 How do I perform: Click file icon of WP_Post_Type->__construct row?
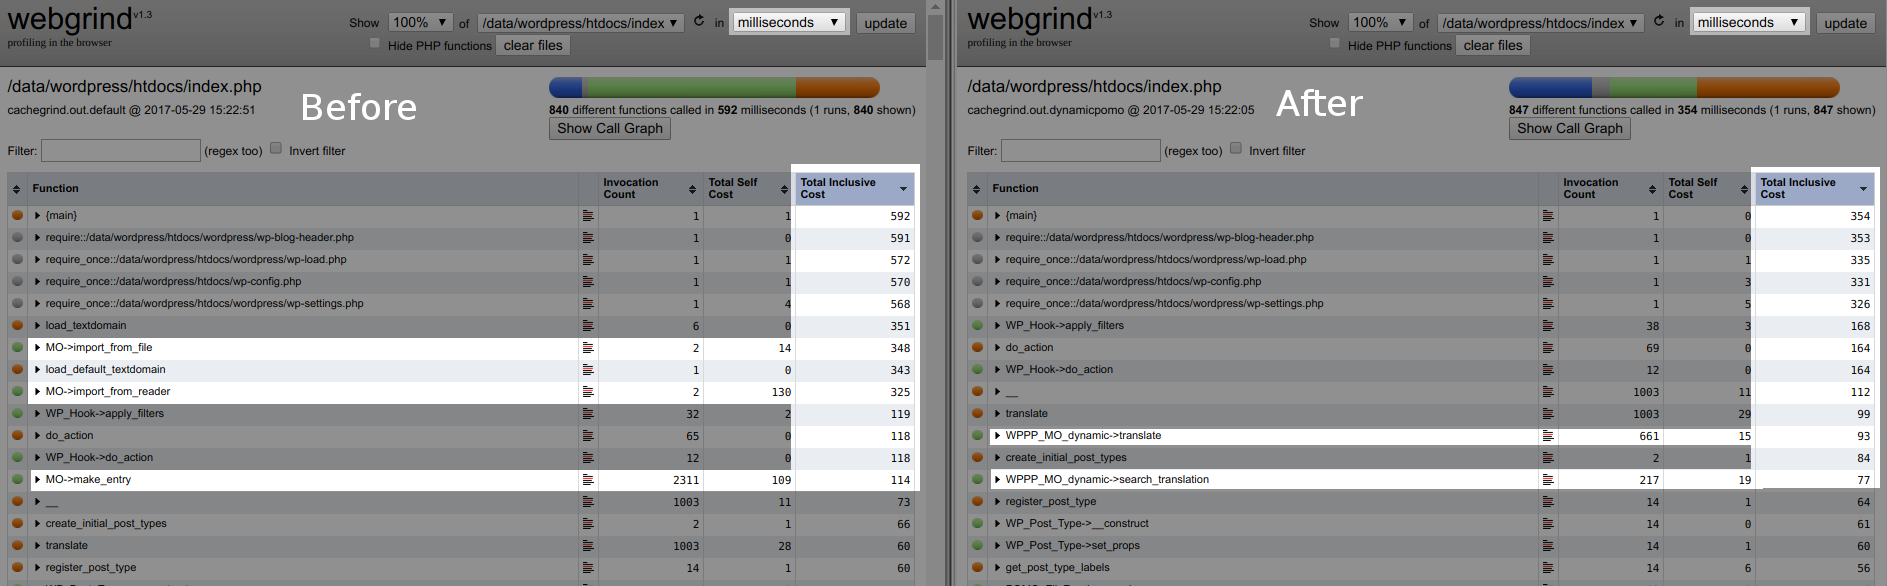click(1548, 524)
